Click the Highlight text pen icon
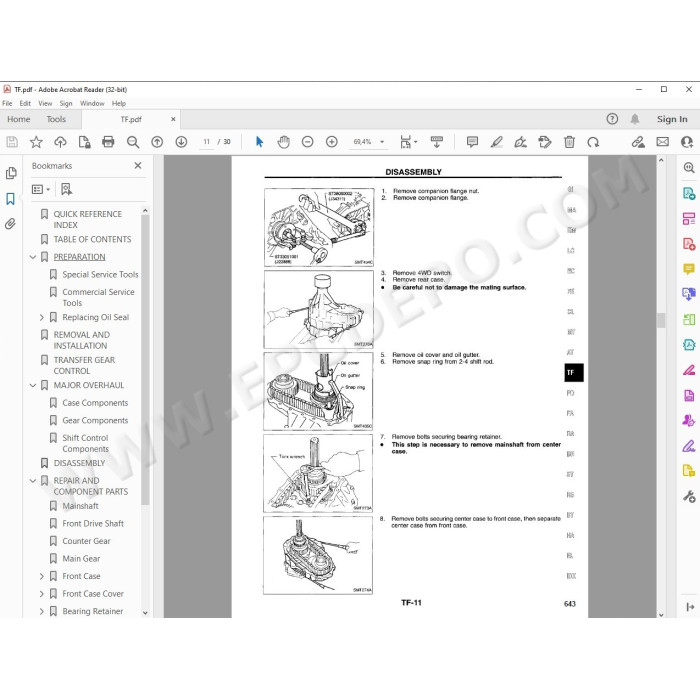 point(496,142)
